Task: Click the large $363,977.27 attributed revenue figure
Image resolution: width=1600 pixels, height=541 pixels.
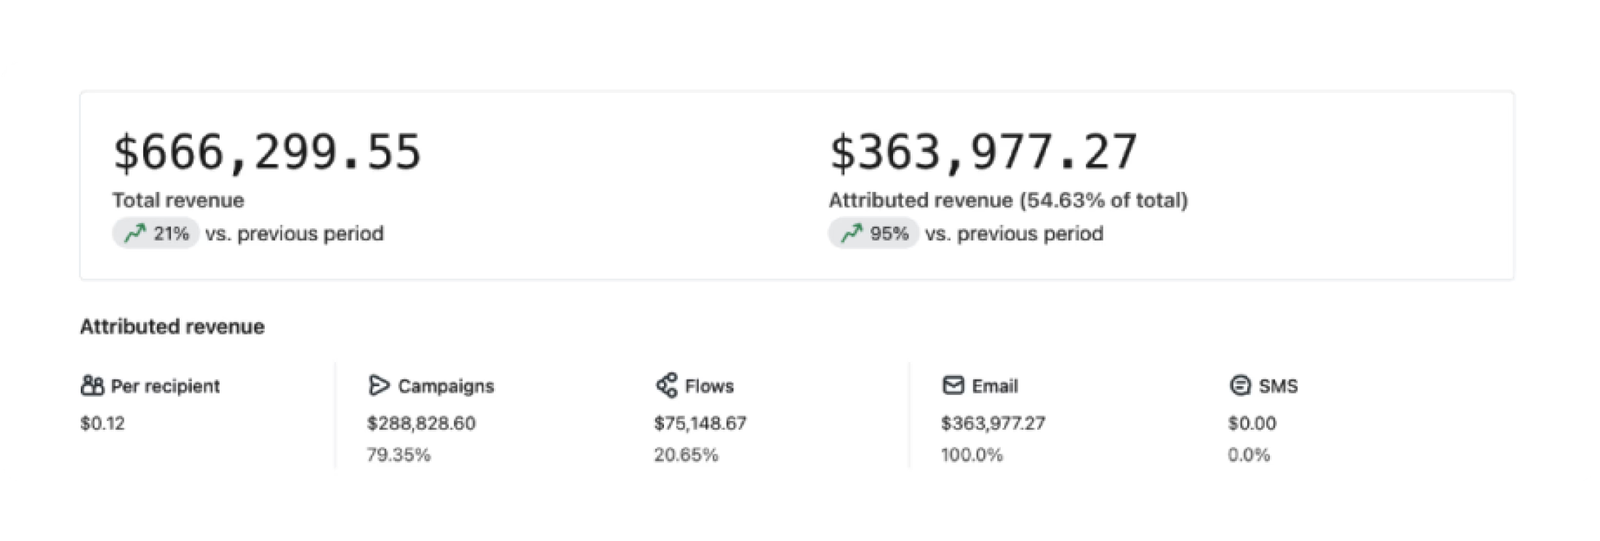Action: tap(983, 153)
